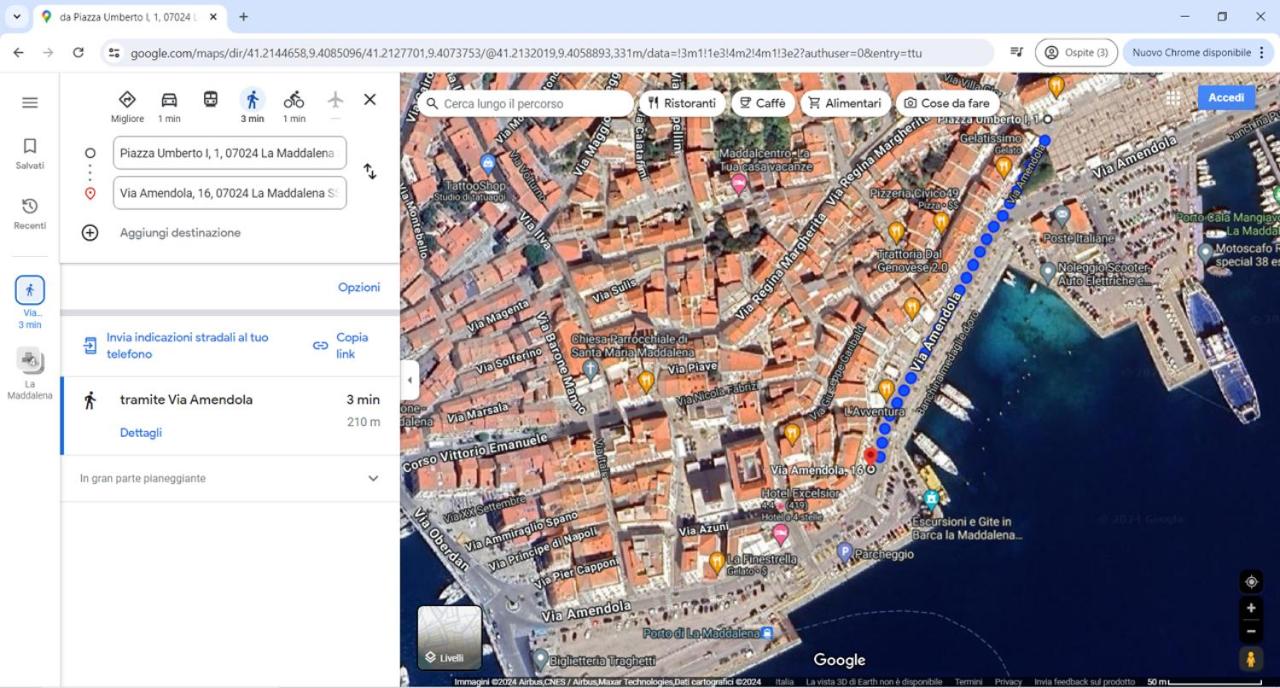The width and height of the screenshot is (1280, 688).
Task: Open Salvati saved places
Action: coord(30,153)
